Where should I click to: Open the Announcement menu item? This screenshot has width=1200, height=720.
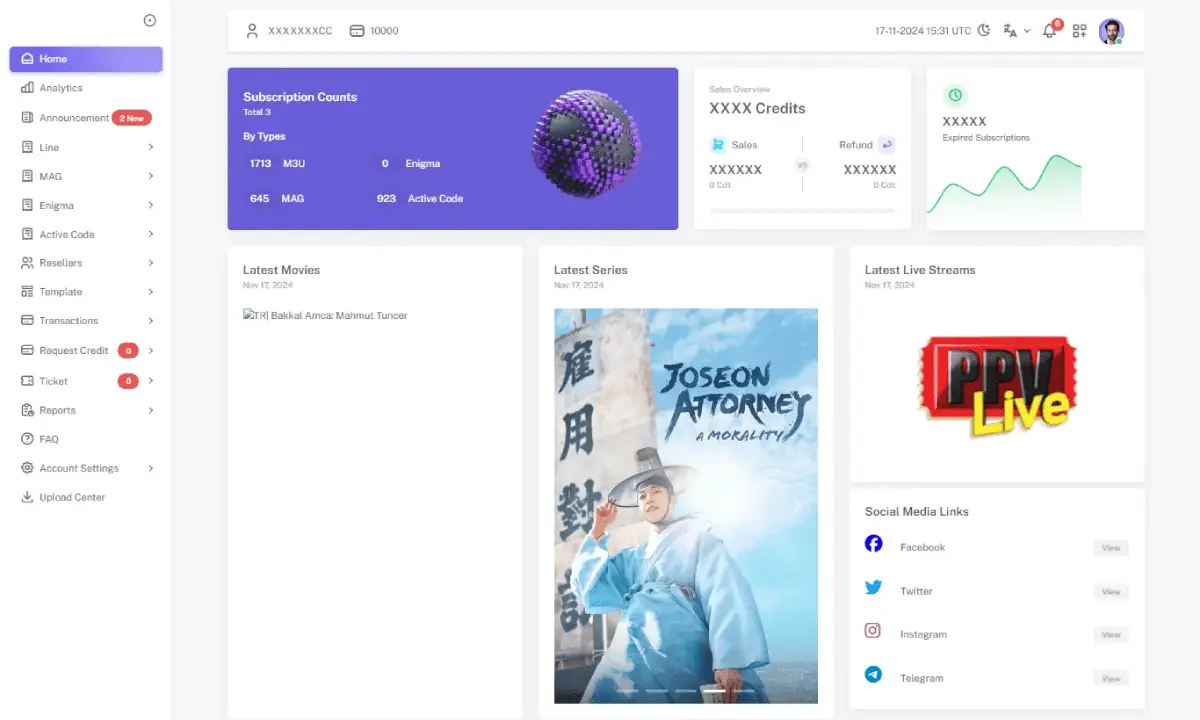point(74,118)
